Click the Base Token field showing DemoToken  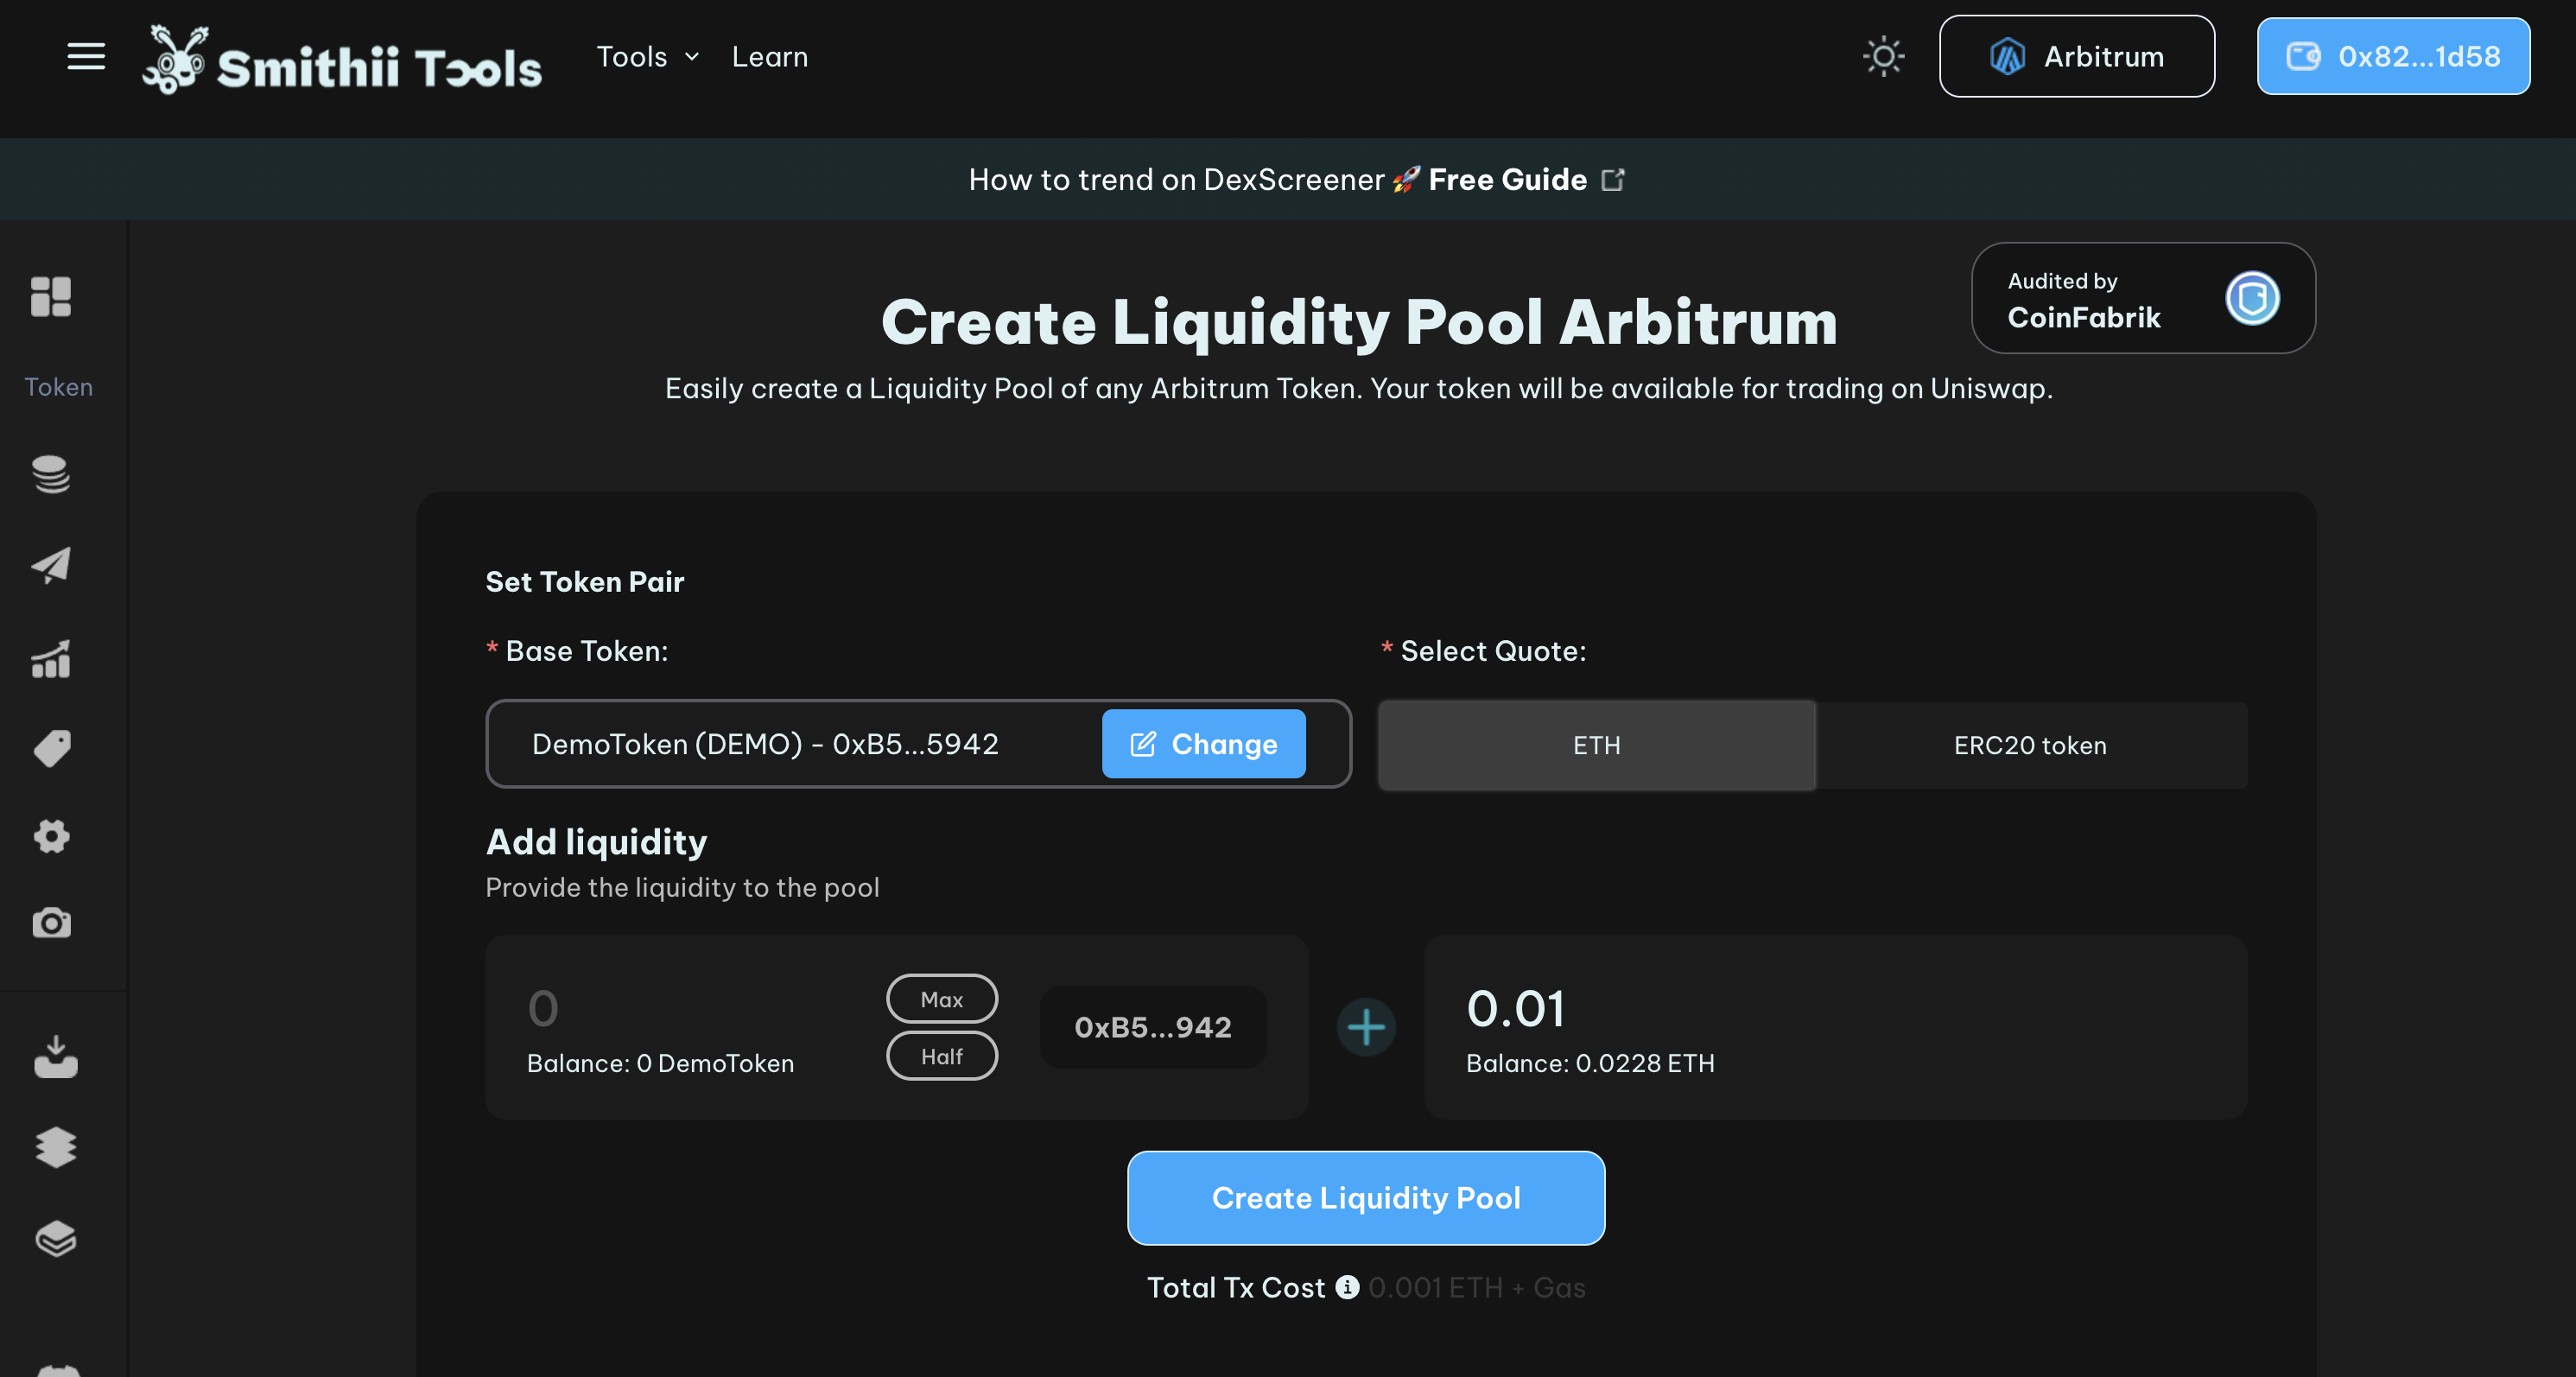tap(918, 744)
